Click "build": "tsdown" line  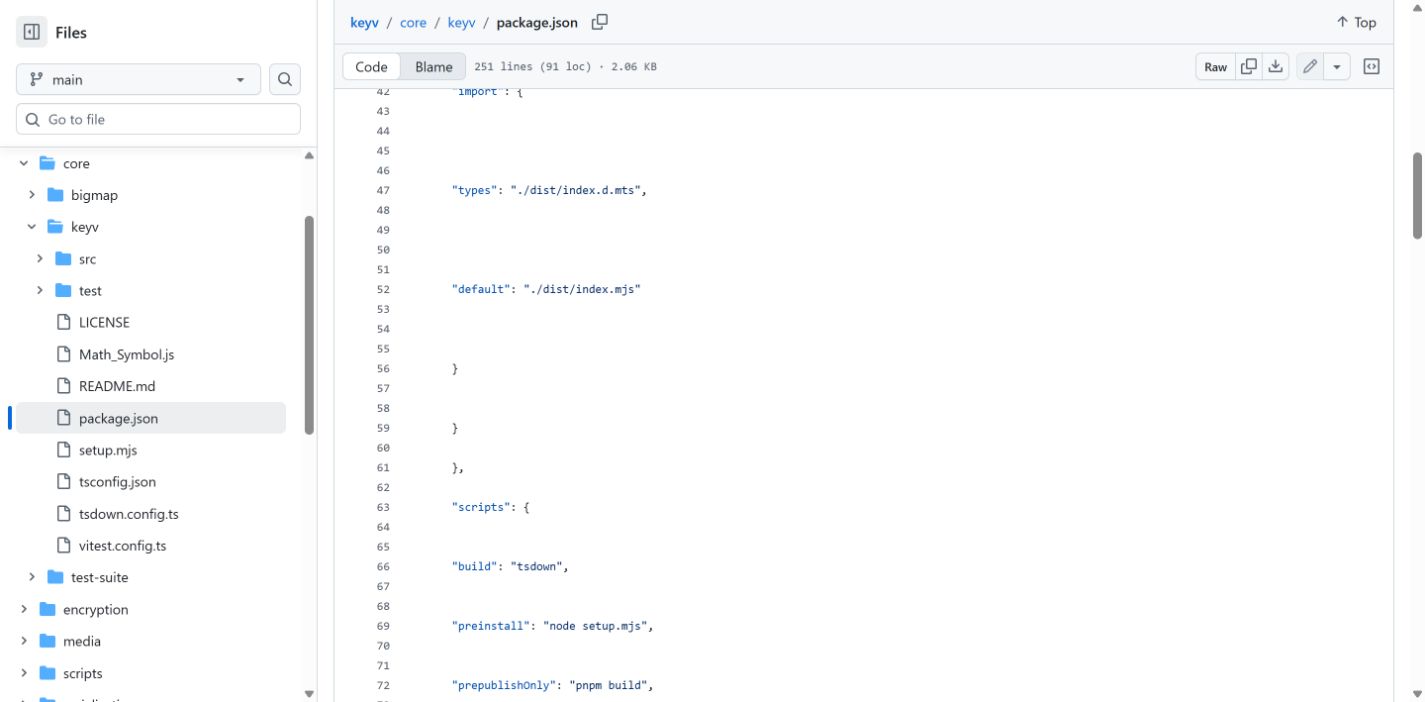510,566
